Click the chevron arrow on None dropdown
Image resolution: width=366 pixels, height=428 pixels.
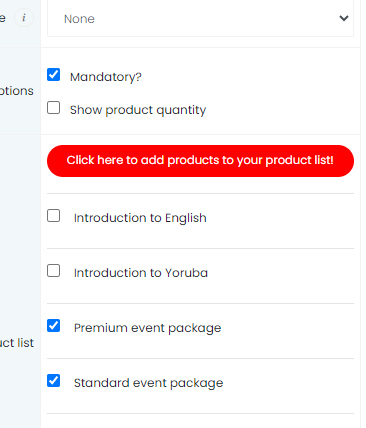tap(344, 18)
